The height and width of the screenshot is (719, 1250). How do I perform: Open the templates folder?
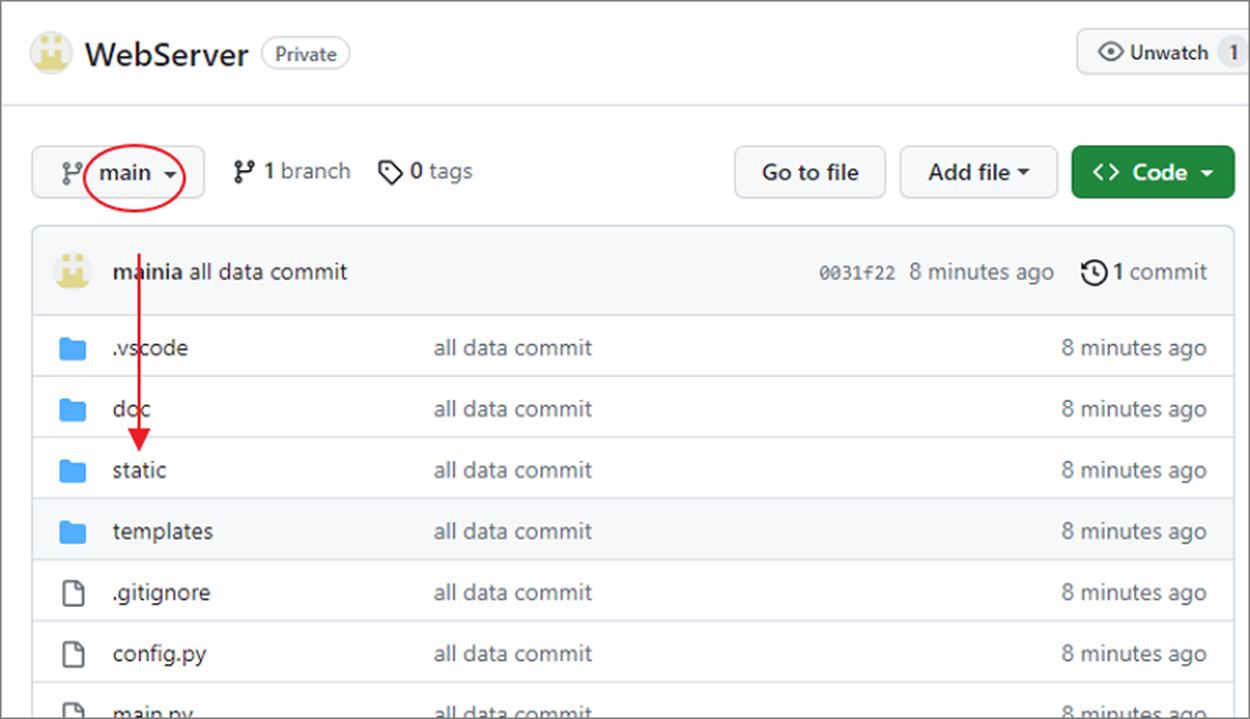[162, 531]
